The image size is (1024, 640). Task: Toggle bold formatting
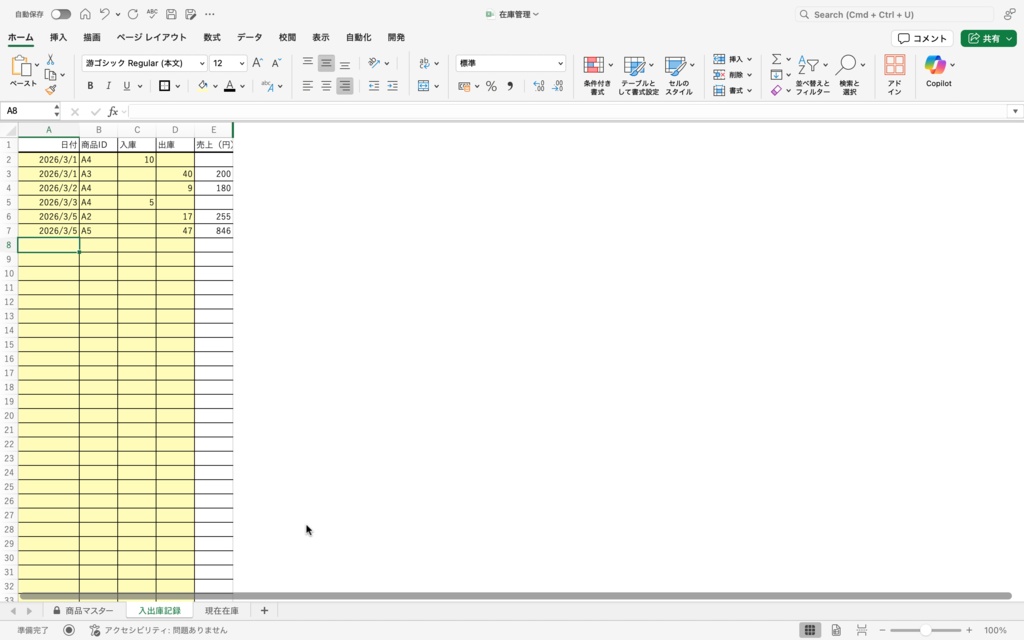[x=90, y=86]
